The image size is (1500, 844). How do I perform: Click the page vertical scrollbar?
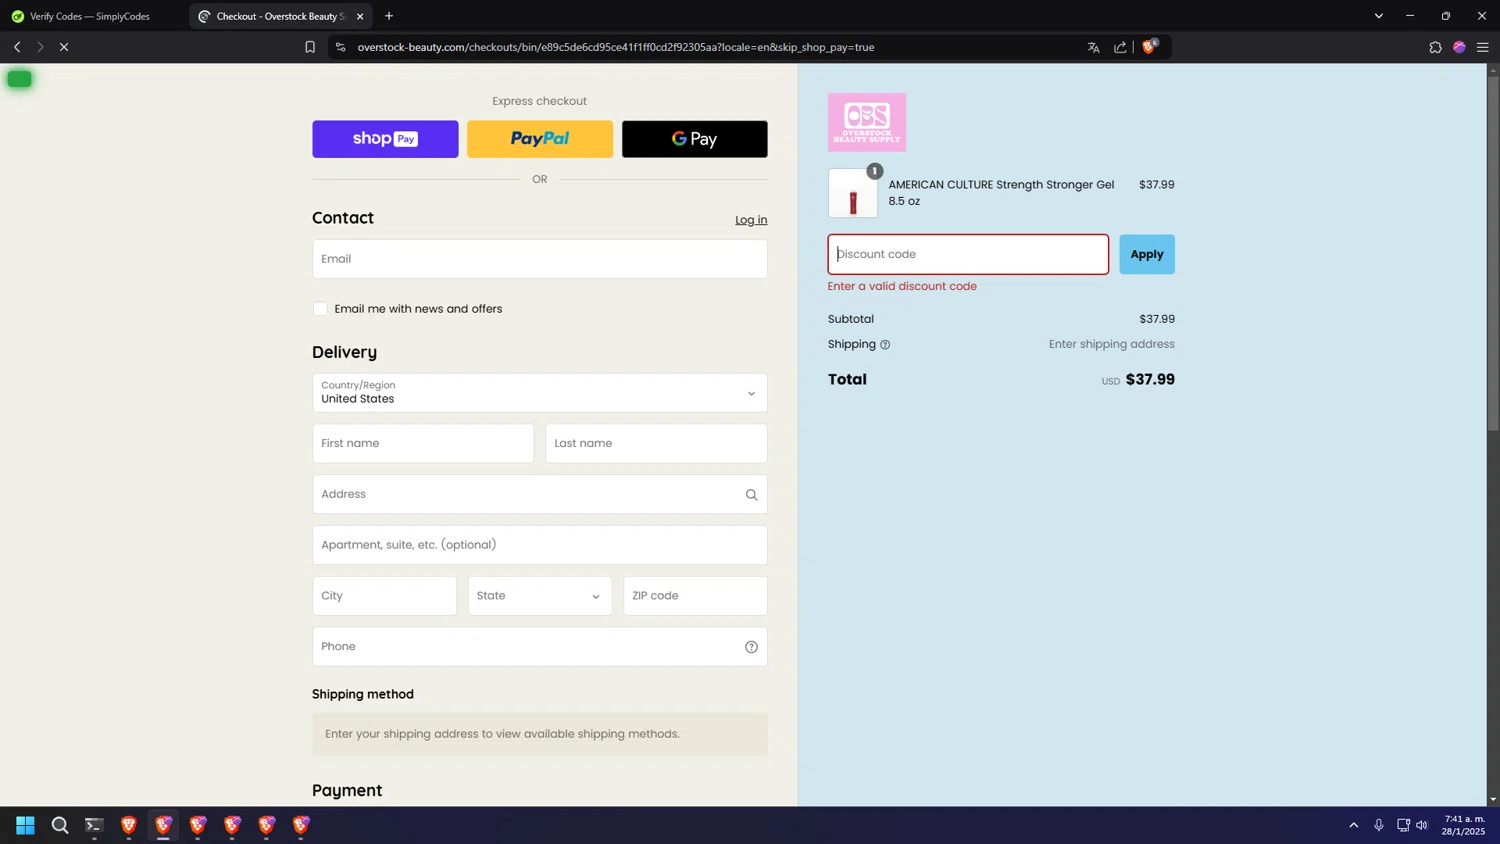point(1493,255)
